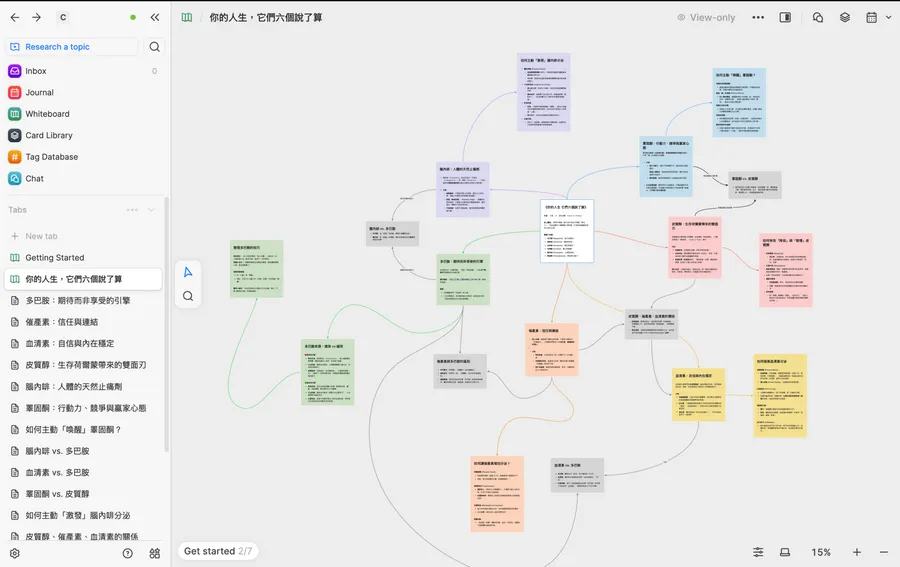Screen dimensions: 900x567
Task: Switch to the Getting Started tab
Action: 54,258
